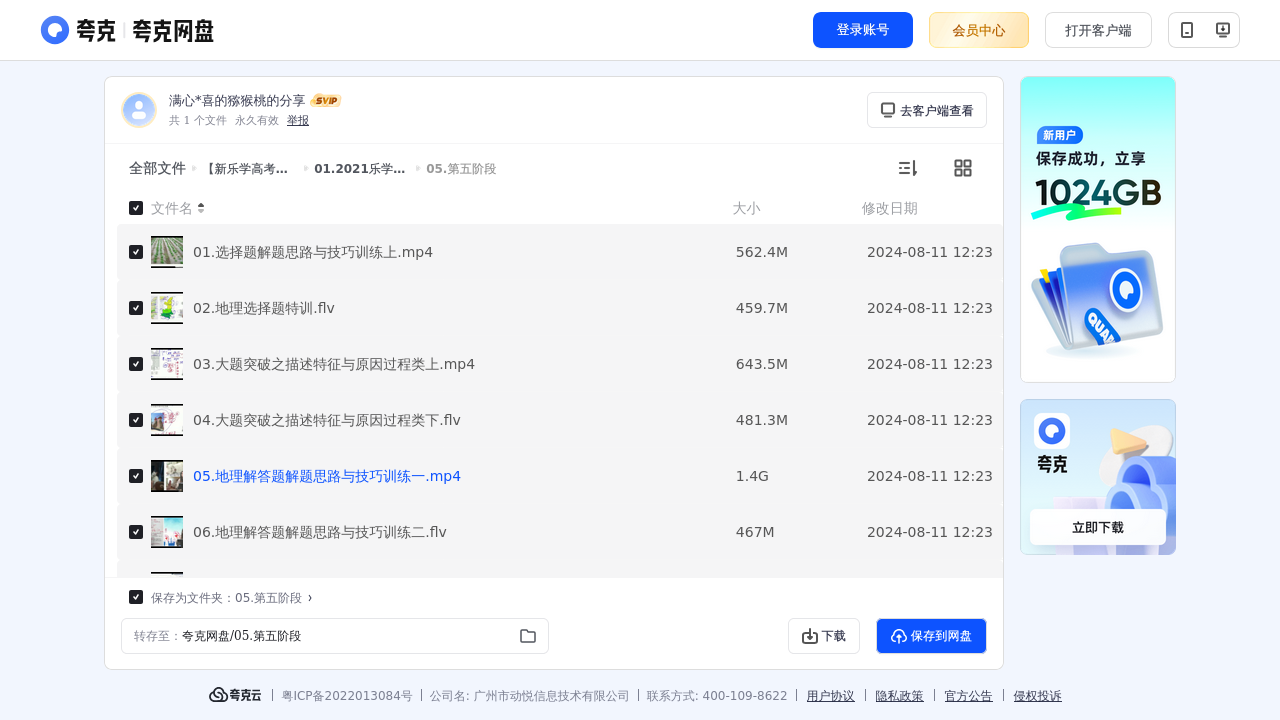The height and width of the screenshot is (720, 1280).
Task: Uncheck 04.大题突破 下.flv checkbox
Action: 136,420
